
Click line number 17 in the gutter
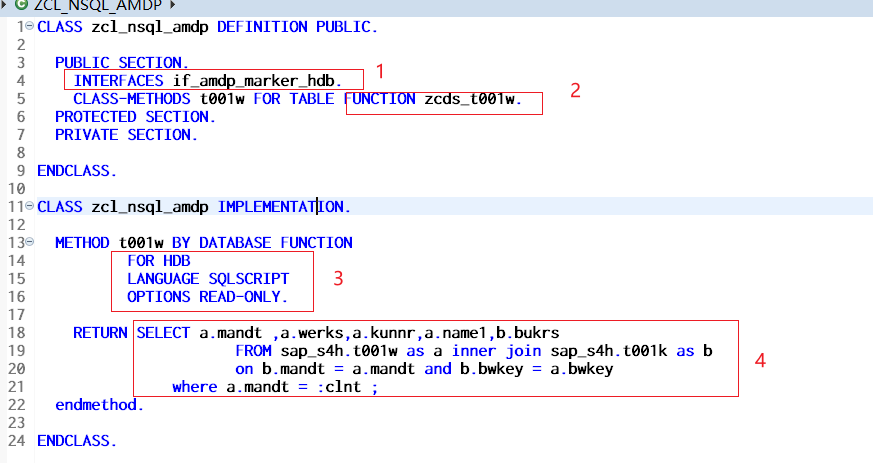[17, 314]
